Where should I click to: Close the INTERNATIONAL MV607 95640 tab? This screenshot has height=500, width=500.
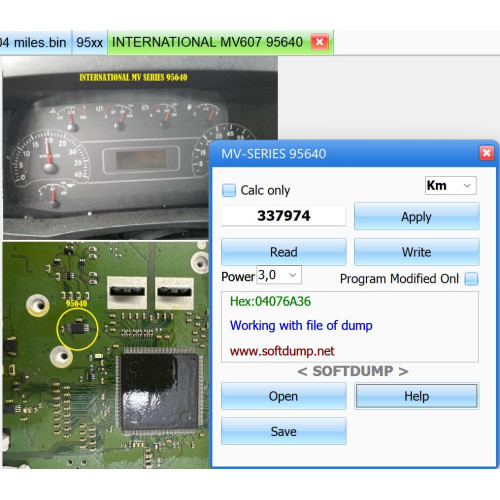pyautogui.click(x=319, y=42)
